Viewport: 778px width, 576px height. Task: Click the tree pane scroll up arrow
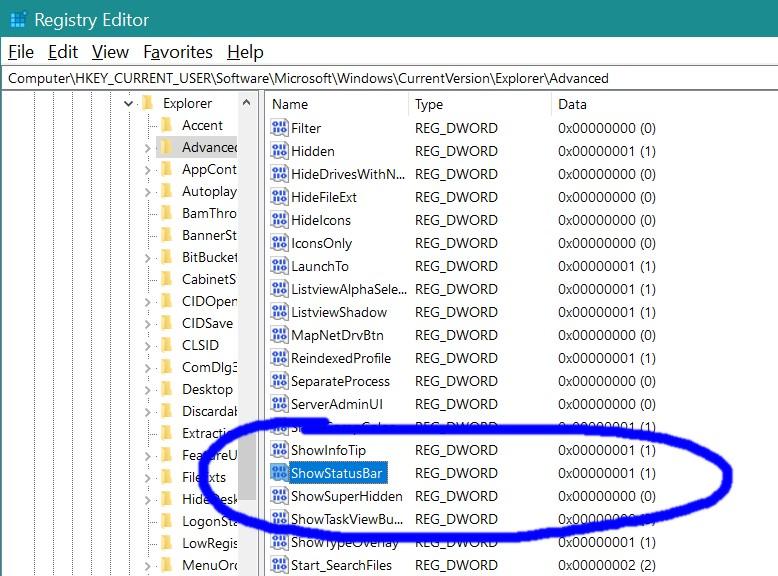[247, 103]
